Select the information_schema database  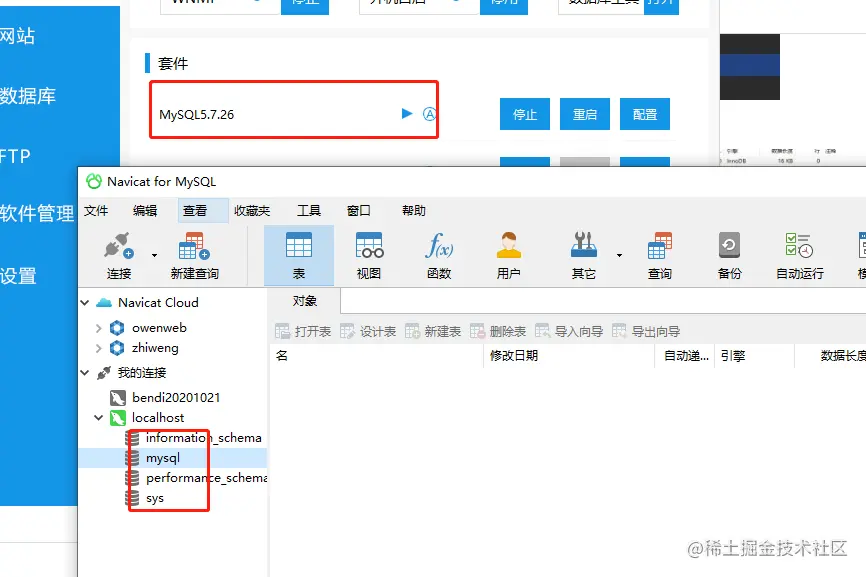203,438
